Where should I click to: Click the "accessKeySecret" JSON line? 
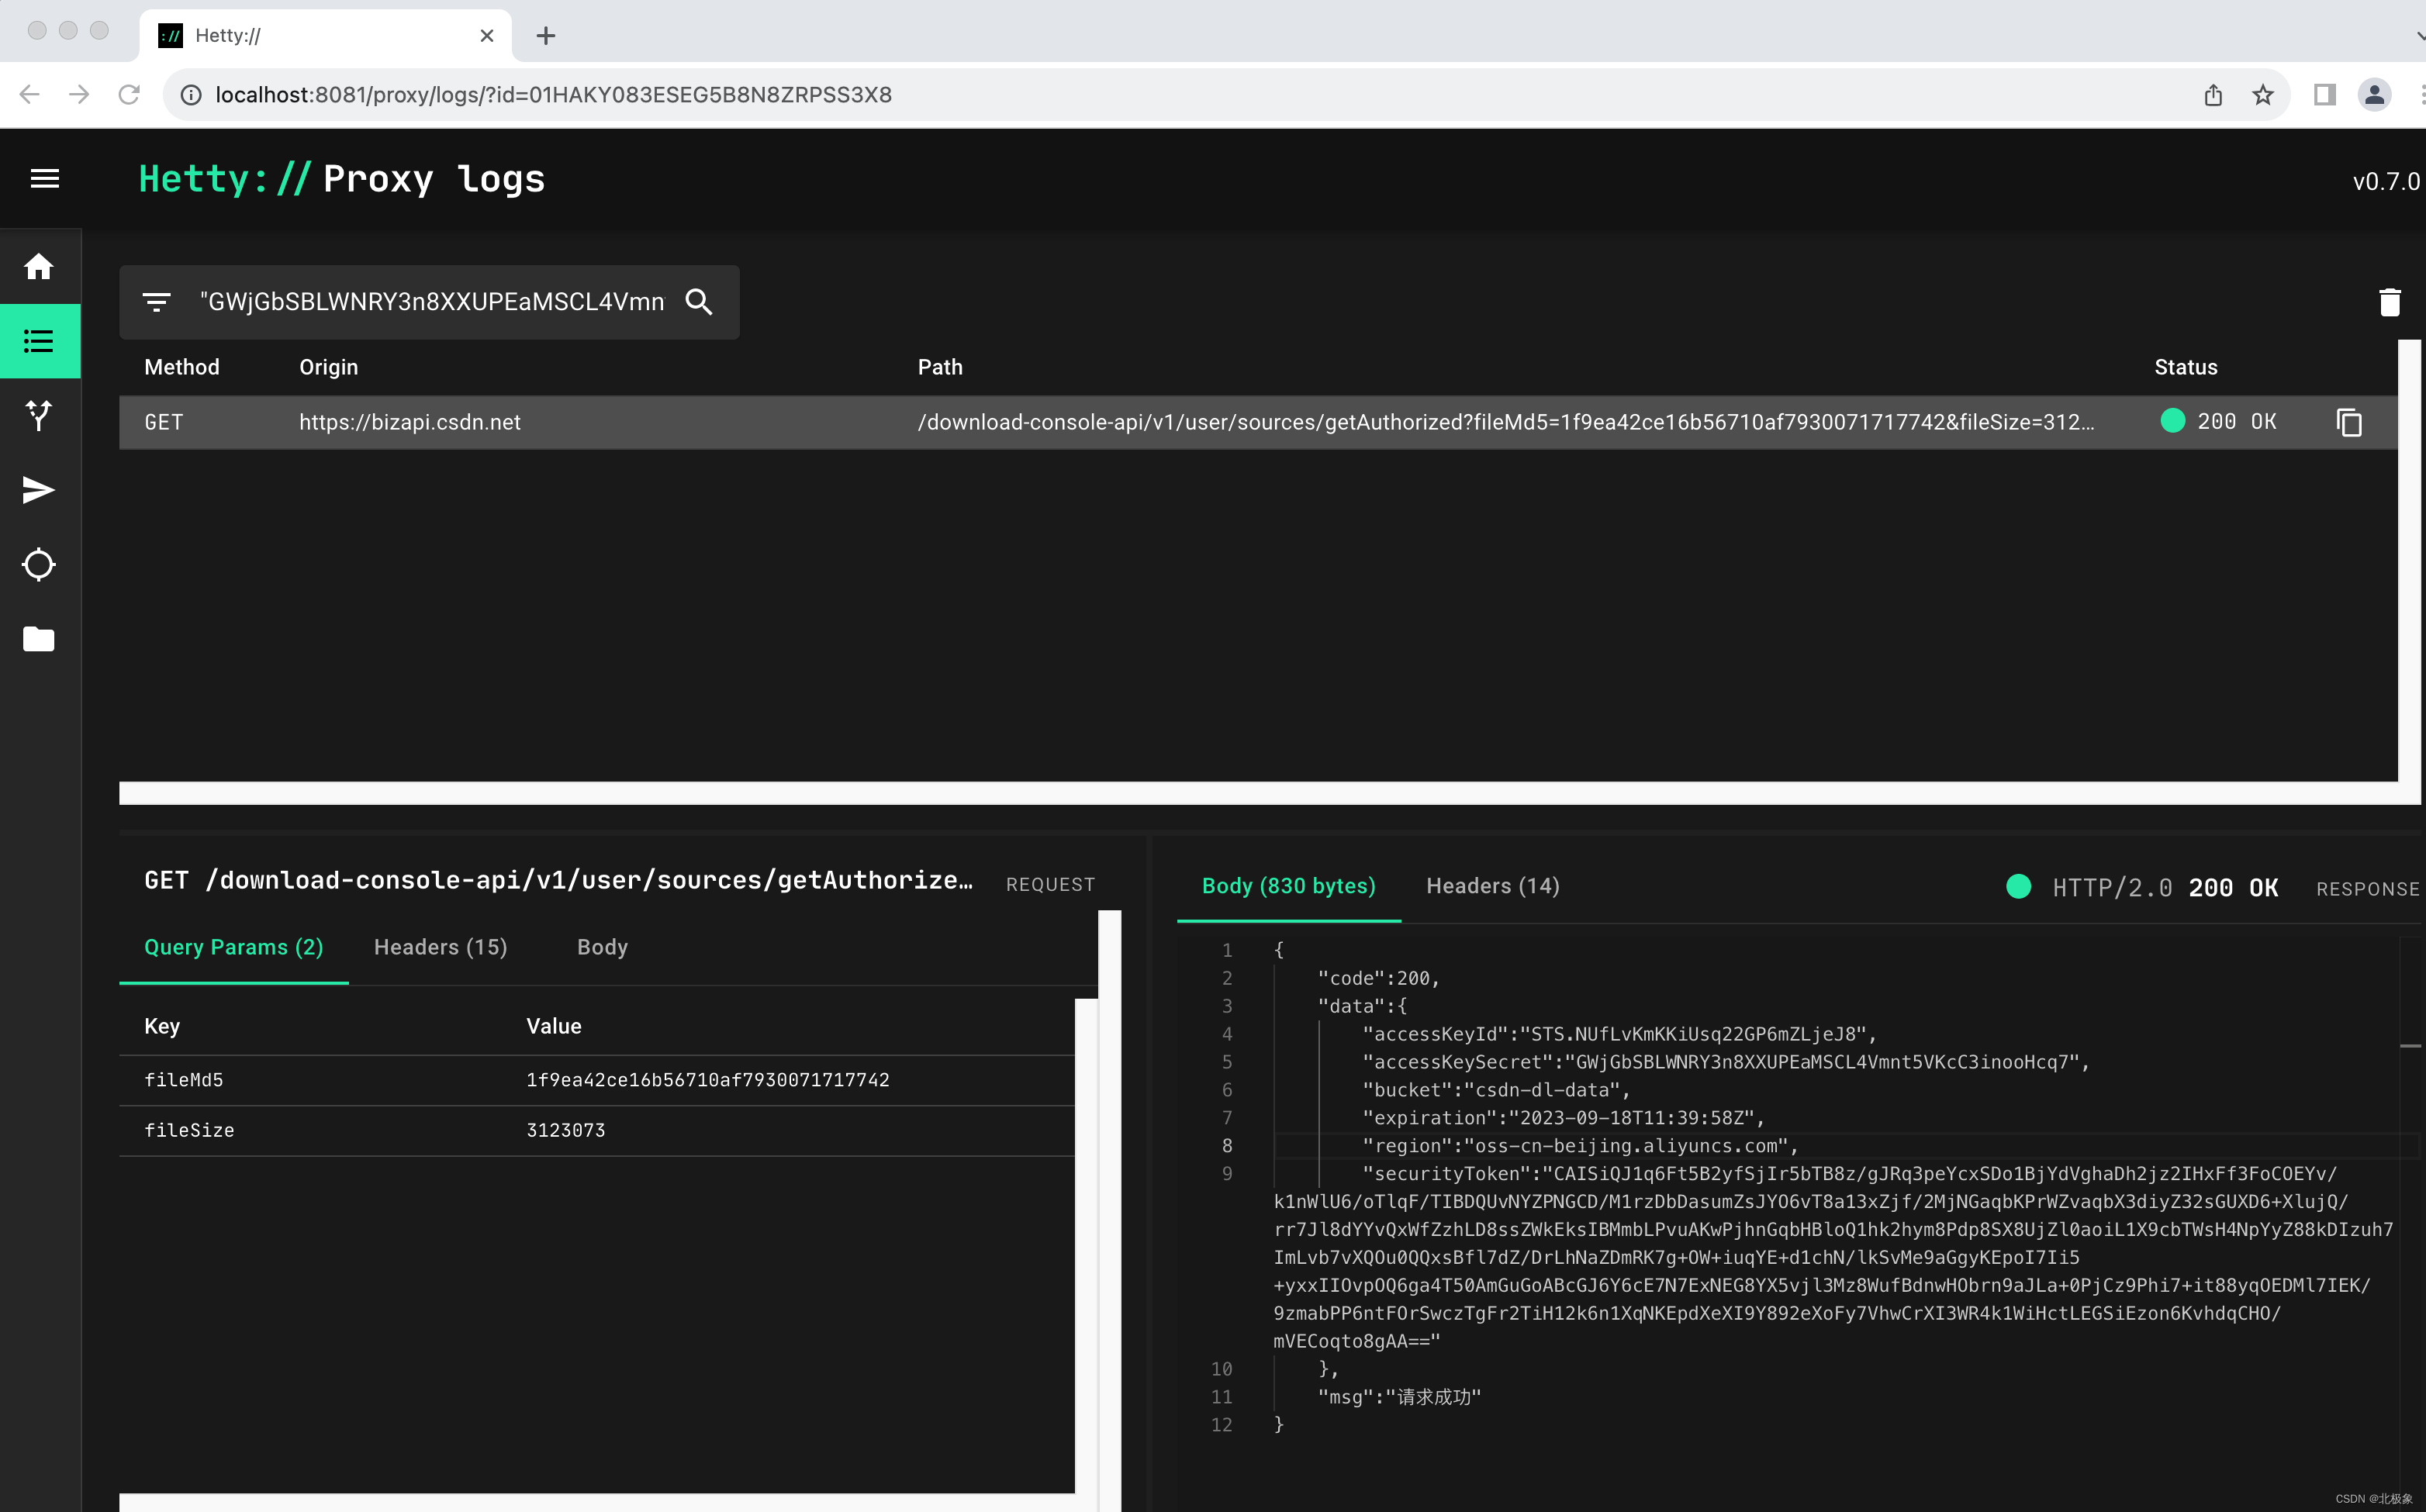[1725, 1062]
